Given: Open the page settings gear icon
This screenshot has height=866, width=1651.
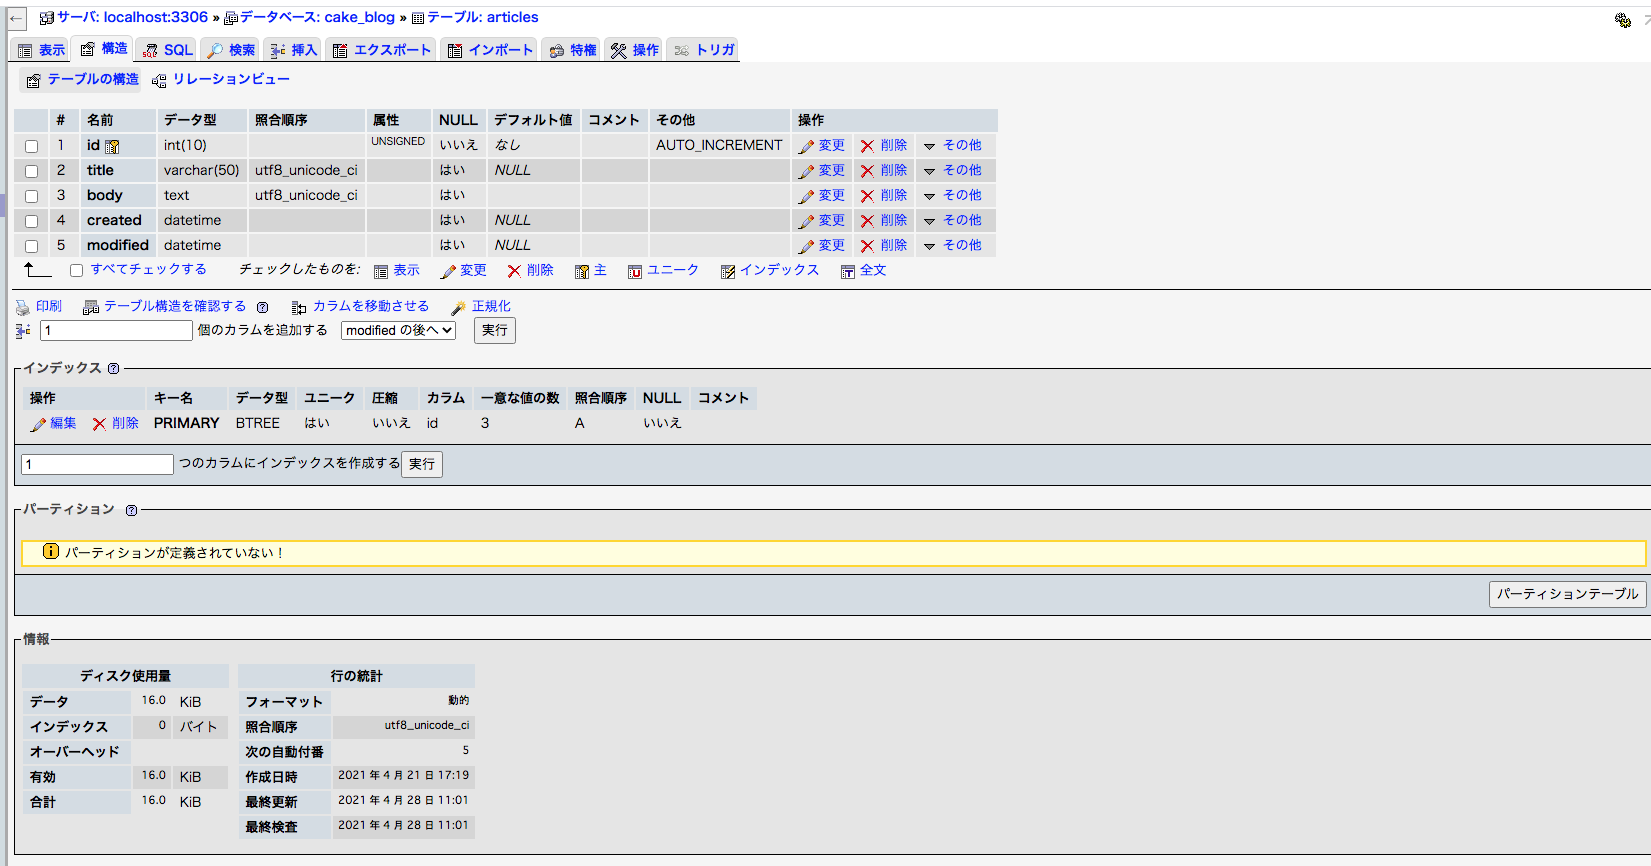Looking at the screenshot, I should (x=1622, y=19).
